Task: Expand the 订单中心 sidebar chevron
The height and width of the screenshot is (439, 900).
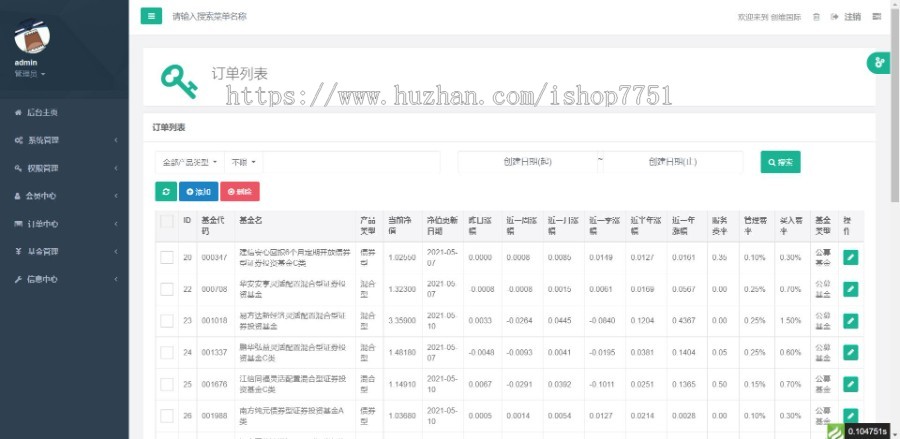Action: tap(116, 224)
